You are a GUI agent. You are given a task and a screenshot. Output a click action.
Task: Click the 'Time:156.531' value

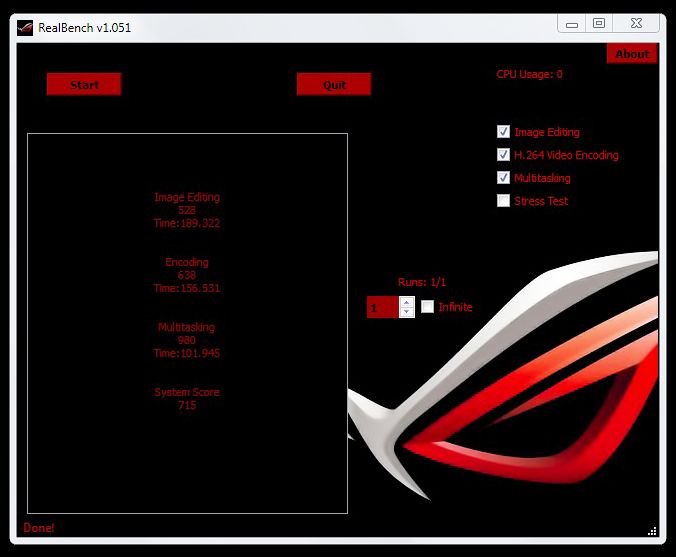point(187,288)
